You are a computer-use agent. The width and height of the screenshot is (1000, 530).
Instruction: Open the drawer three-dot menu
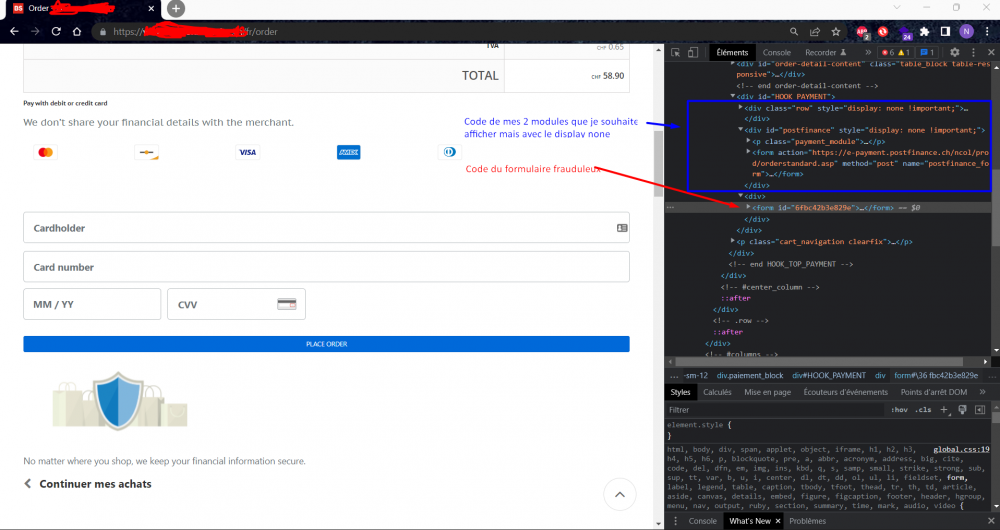[x=675, y=521]
